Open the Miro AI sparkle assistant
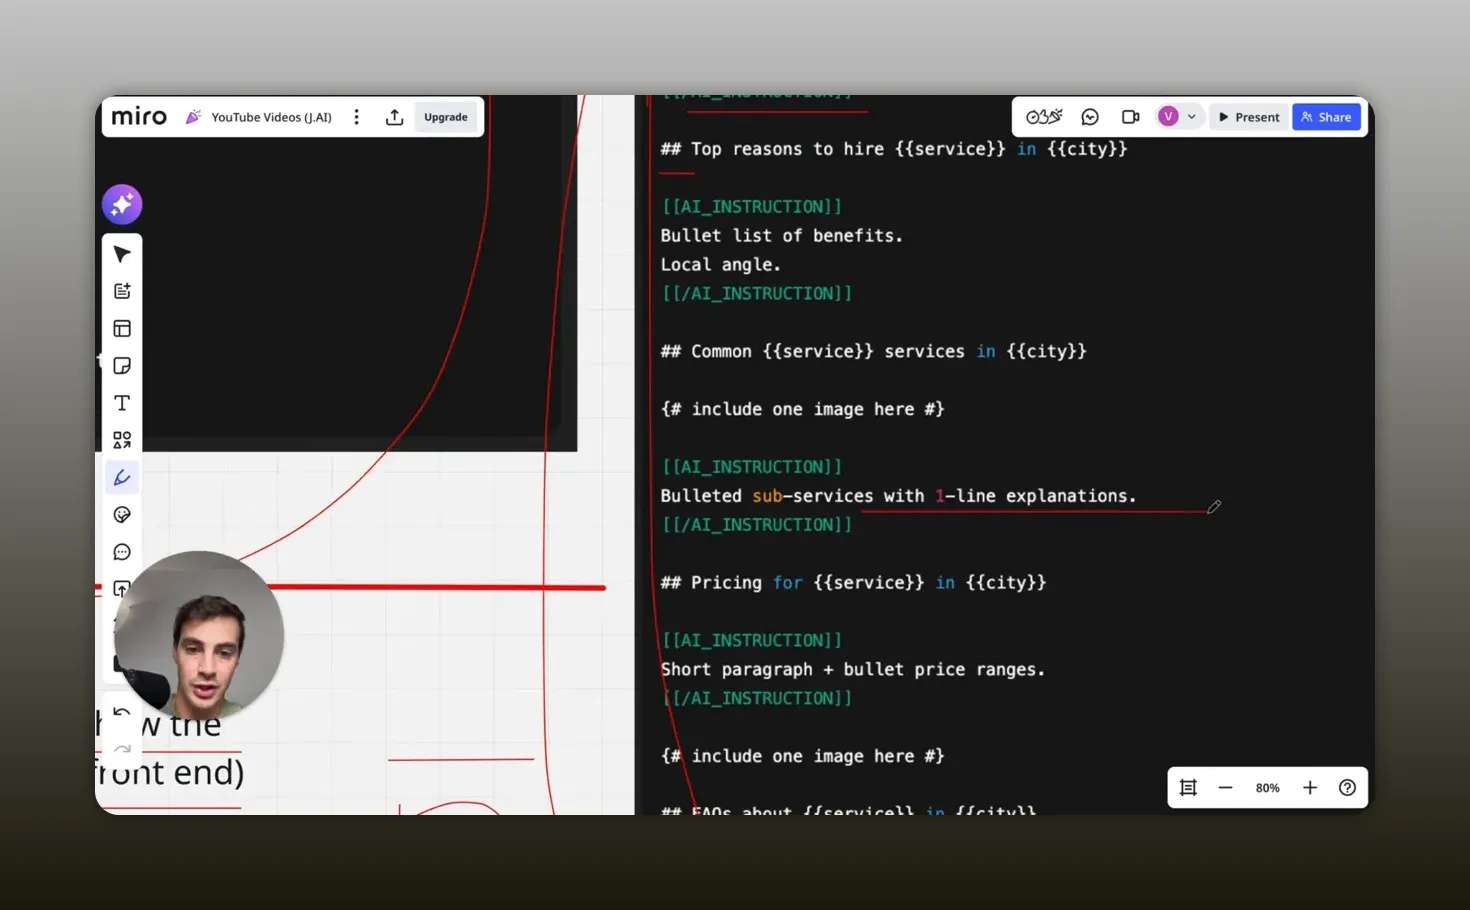 122,205
